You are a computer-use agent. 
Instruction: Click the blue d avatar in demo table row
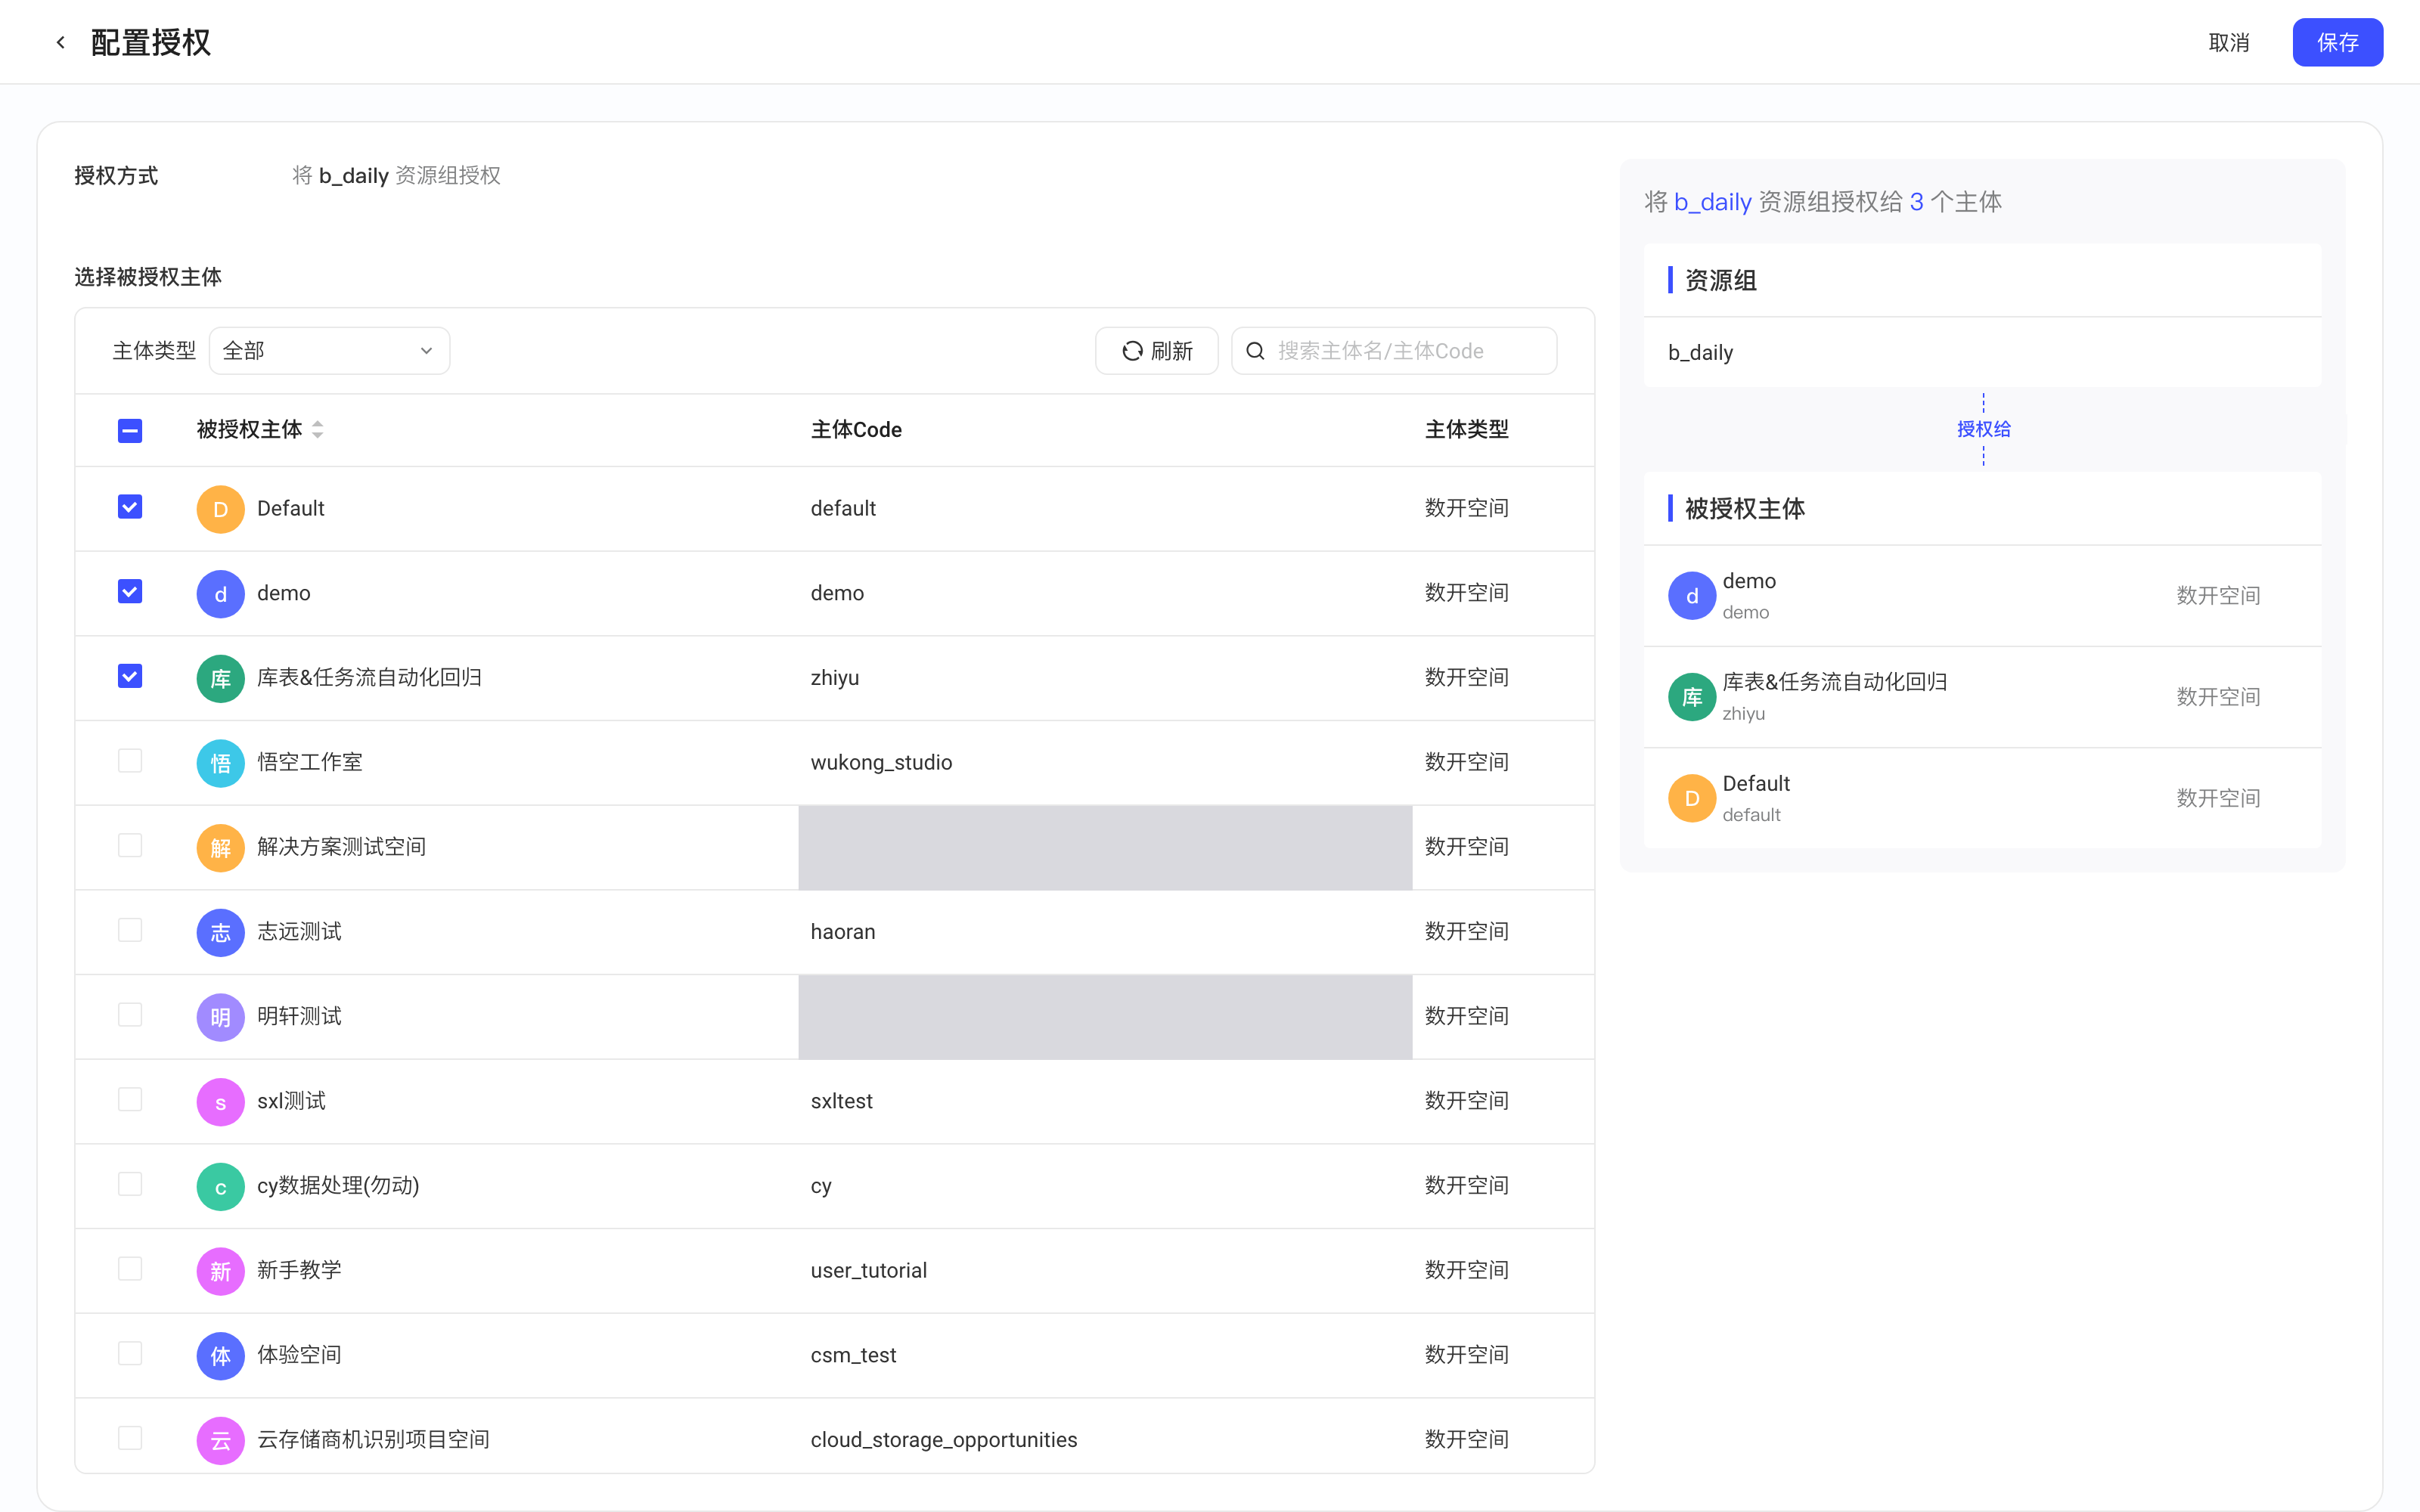tap(220, 594)
